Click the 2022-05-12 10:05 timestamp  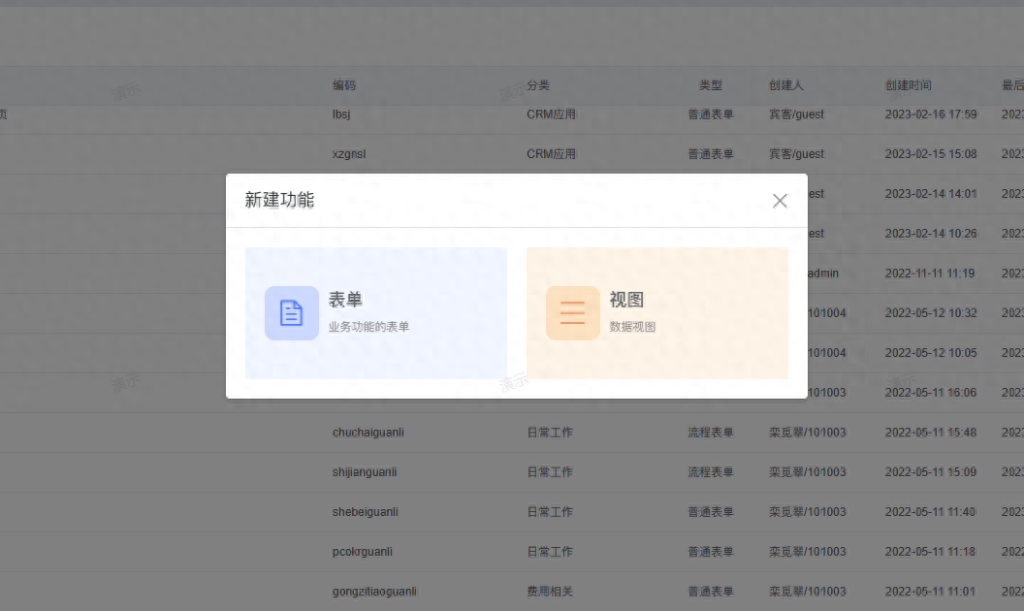pyautogui.click(x=931, y=353)
